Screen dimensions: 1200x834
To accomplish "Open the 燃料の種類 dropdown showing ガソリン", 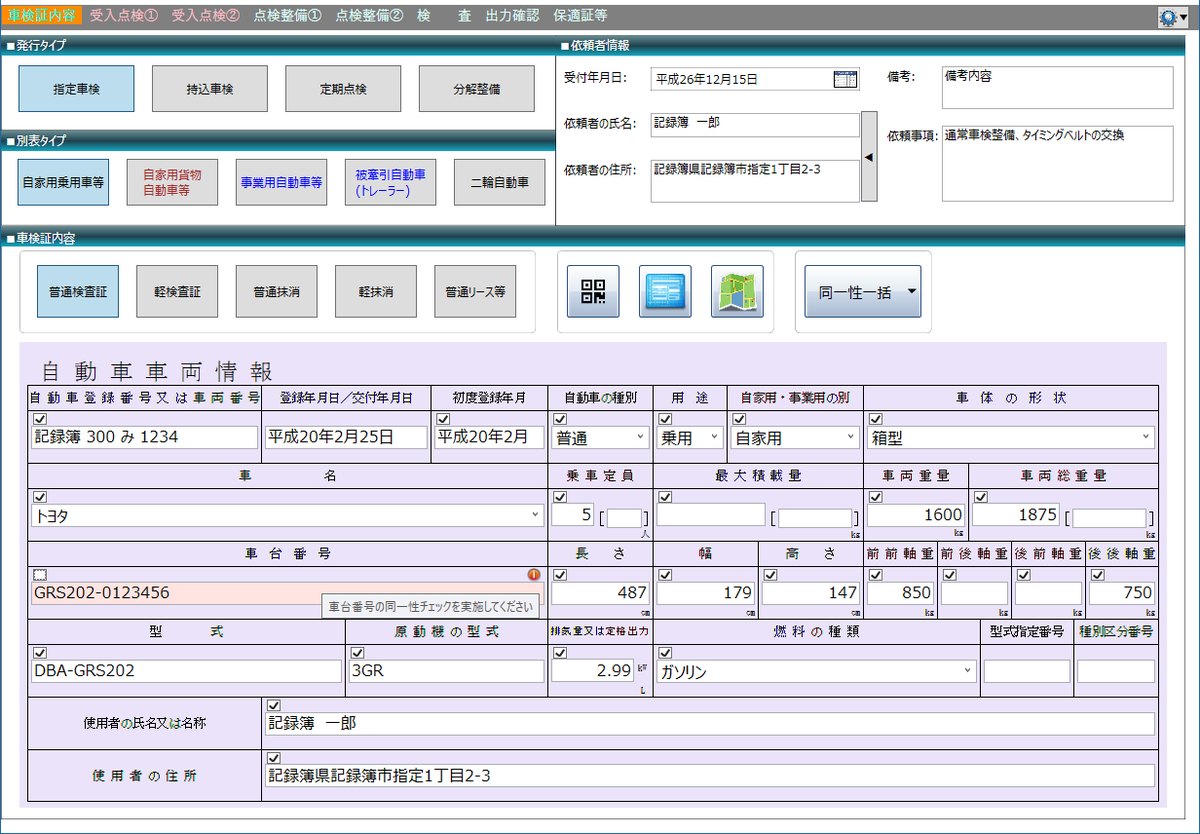I will (x=817, y=672).
